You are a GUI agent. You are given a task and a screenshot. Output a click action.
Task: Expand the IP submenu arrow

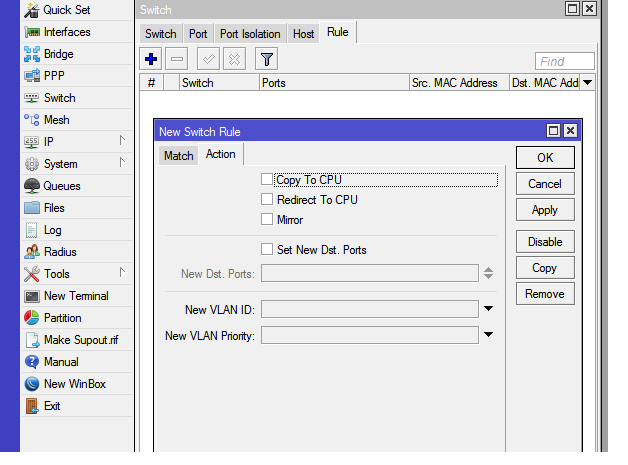[x=122, y=140]
